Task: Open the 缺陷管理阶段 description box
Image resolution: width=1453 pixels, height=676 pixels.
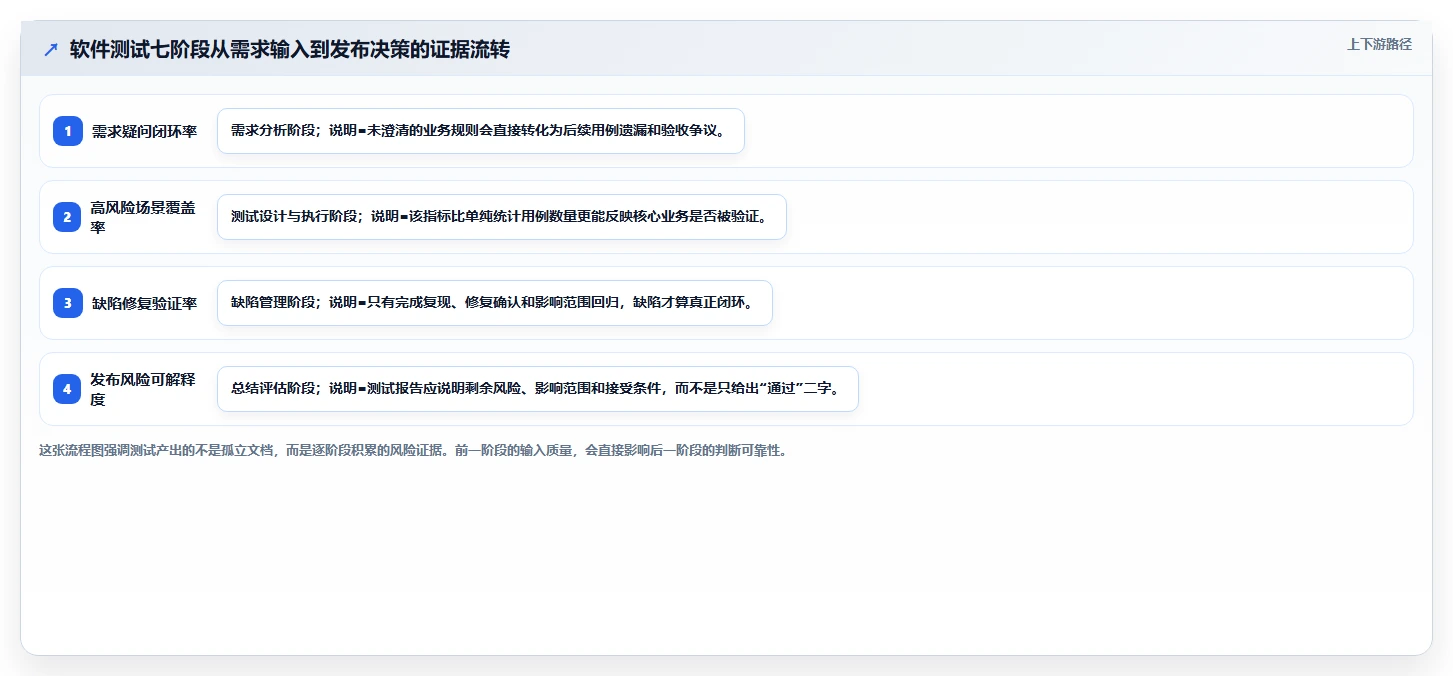Action: point(495,303)
